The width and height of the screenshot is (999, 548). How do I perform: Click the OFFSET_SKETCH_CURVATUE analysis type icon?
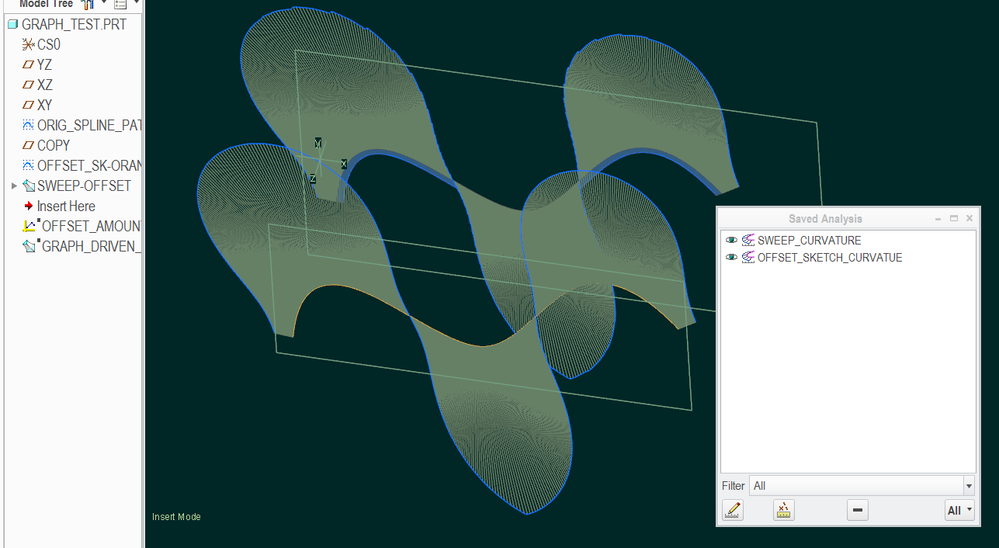pos(748,257)
